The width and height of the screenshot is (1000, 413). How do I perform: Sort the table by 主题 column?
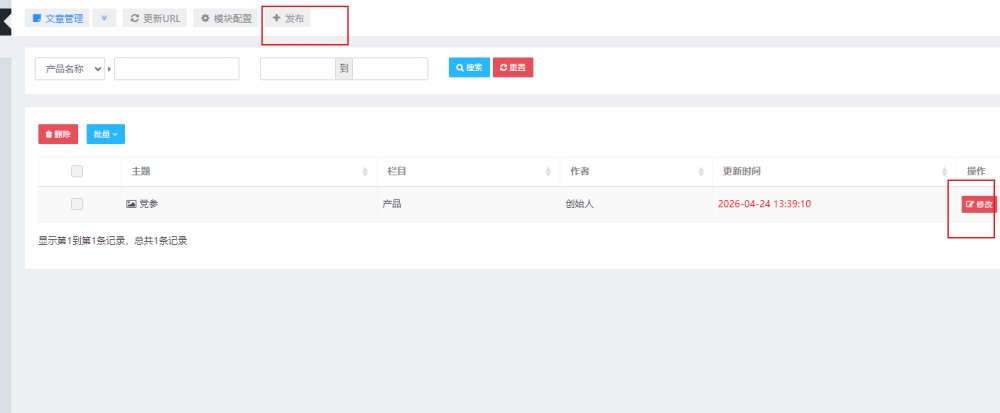coord(365,172)
